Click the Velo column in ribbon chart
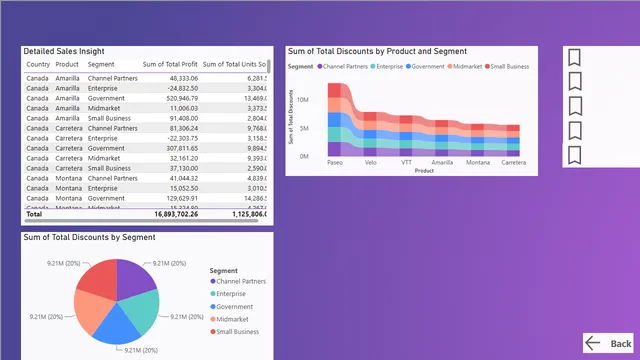Screen dimensions: 640x360 click(x=370, y=134)
